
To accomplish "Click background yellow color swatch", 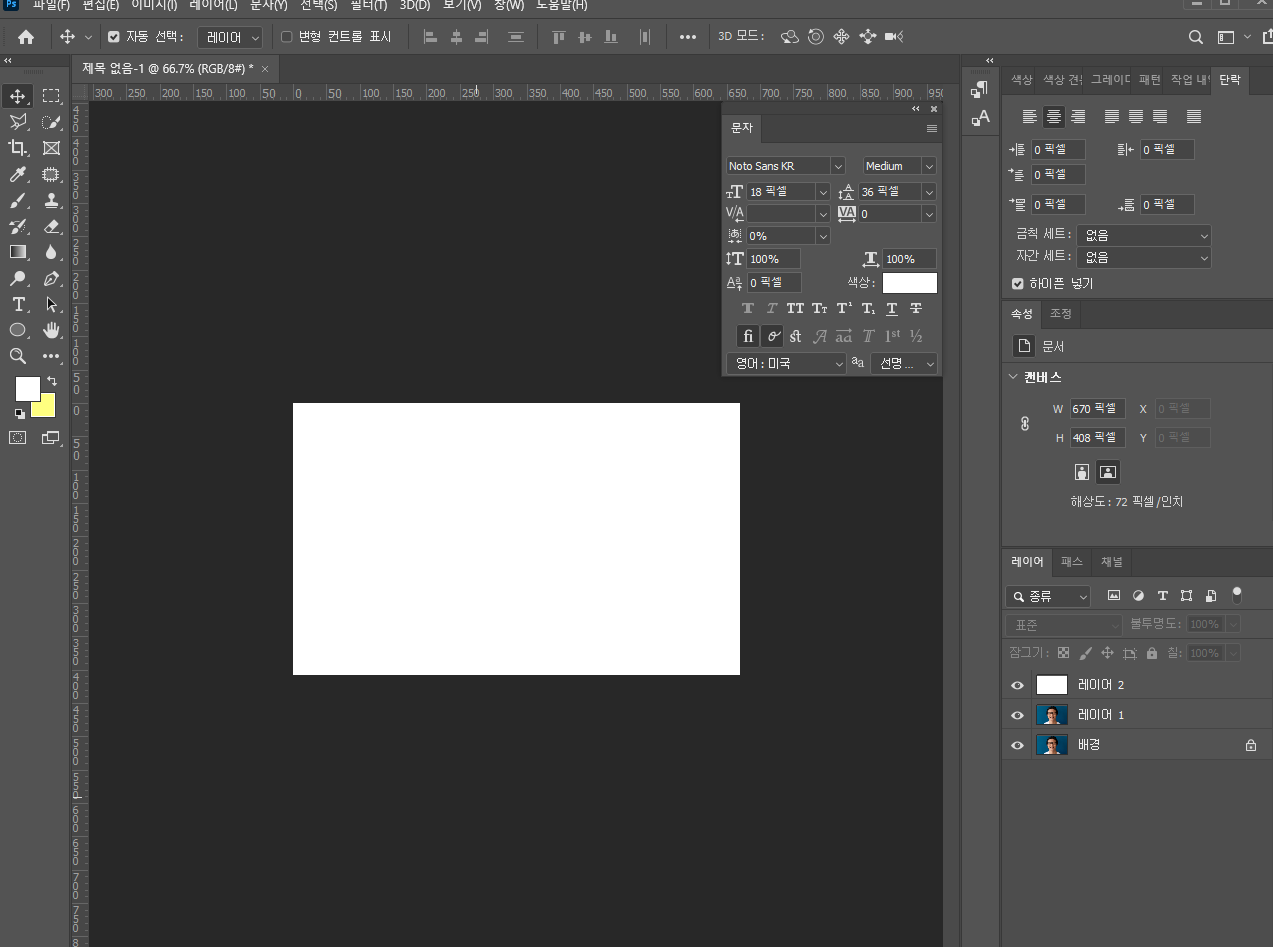I will (x=47, y=410).
